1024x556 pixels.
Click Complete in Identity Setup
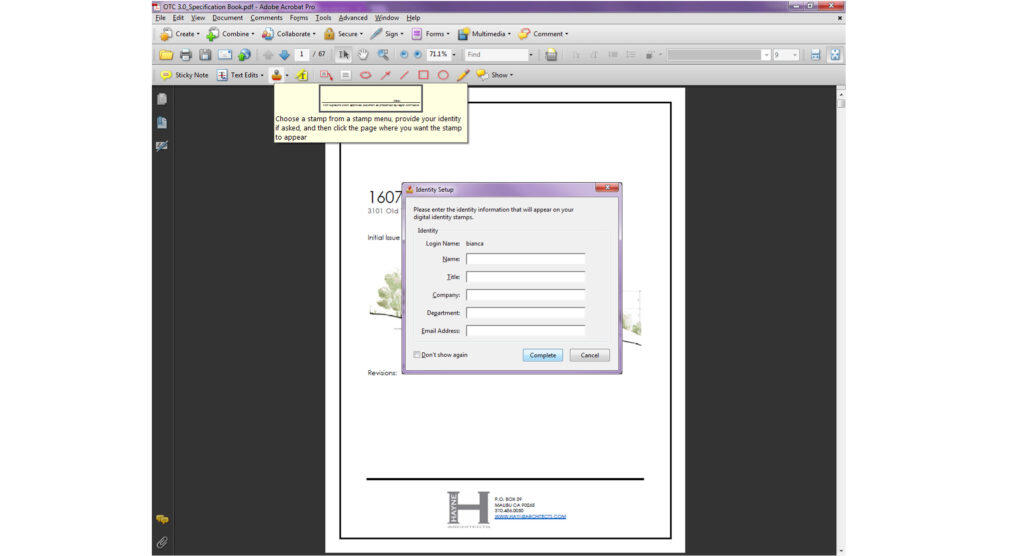click(x=543, y=355)
